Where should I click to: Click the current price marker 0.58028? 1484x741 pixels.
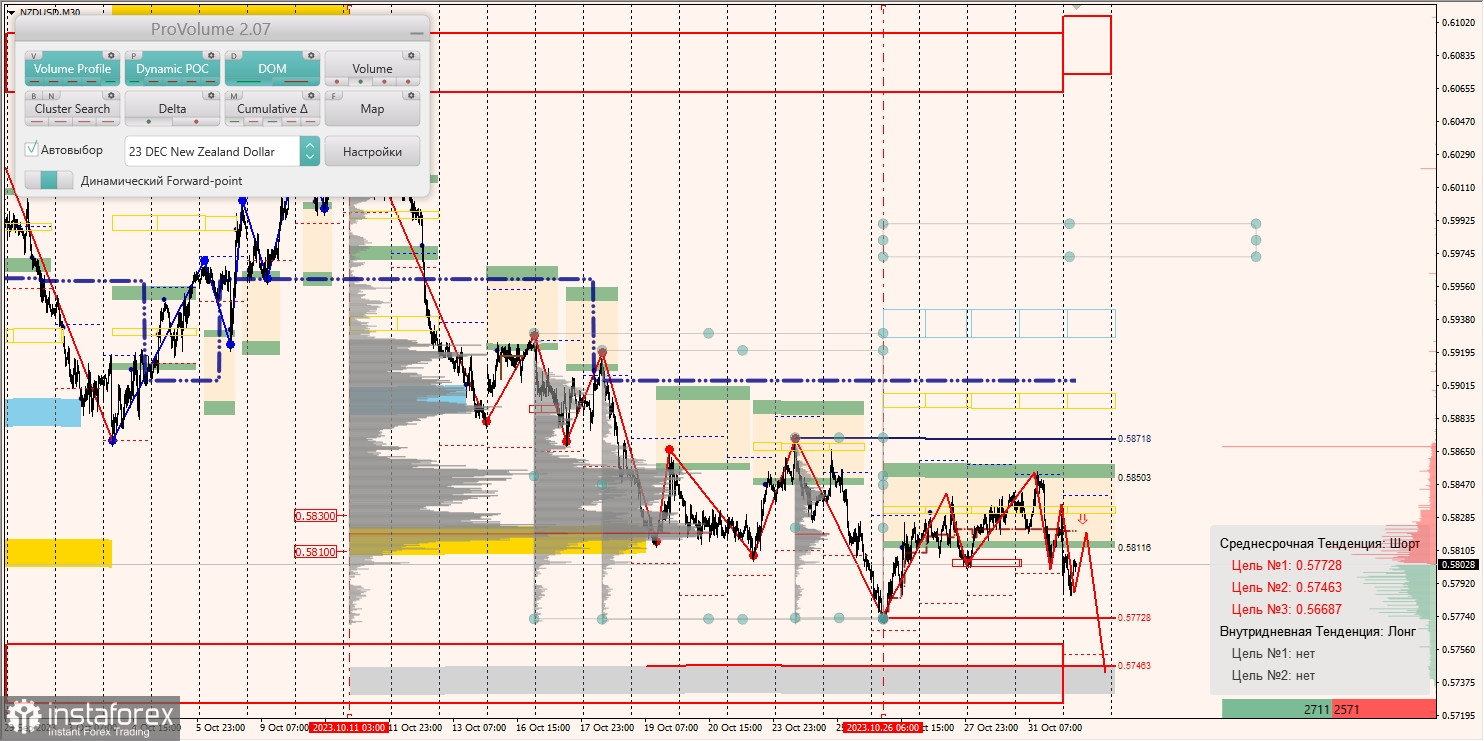point(1458,565)
